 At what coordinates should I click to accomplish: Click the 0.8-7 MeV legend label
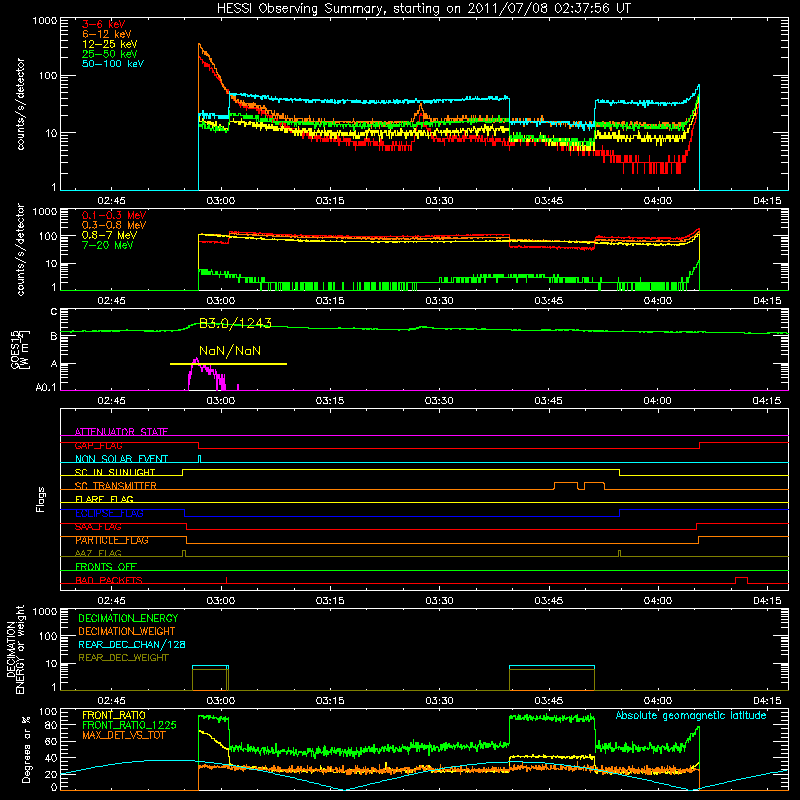(x=110, y=235)
